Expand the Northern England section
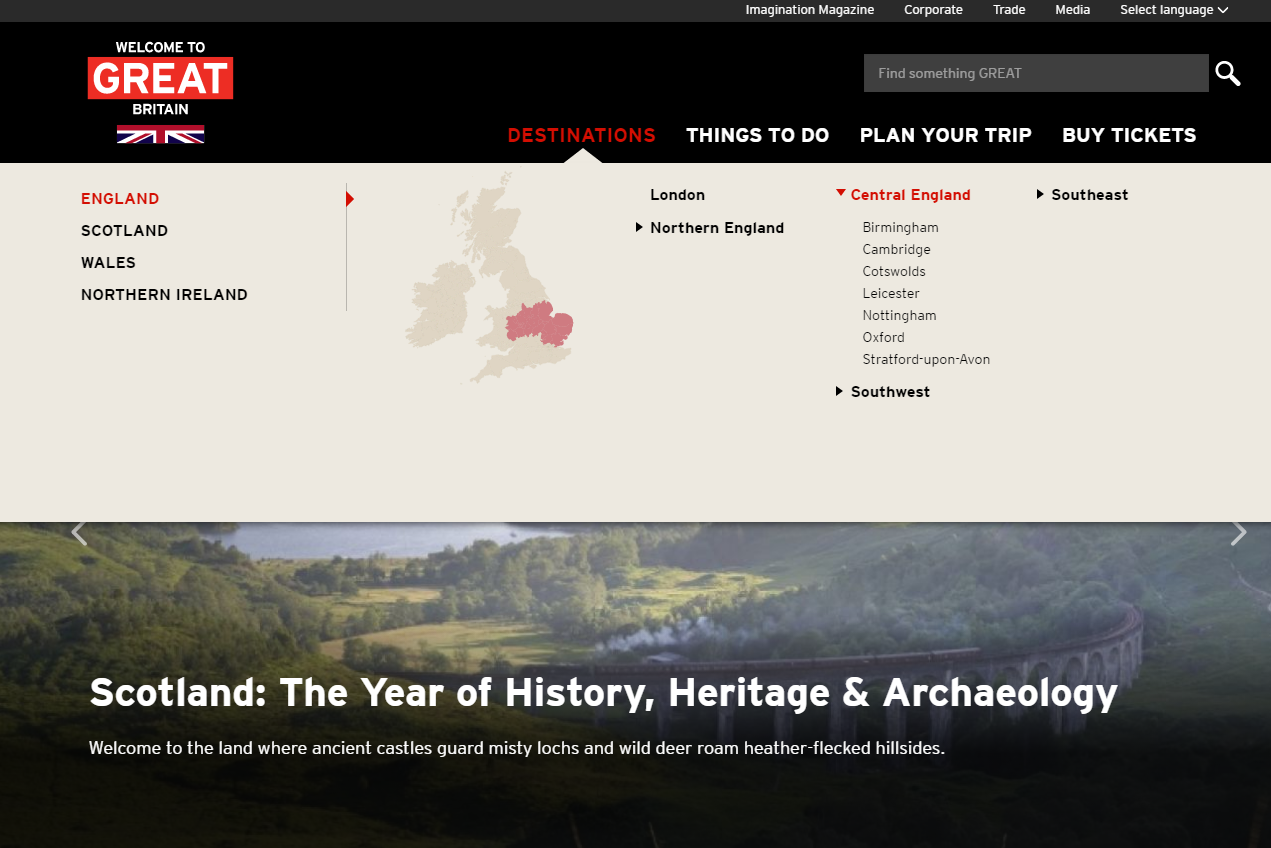Viewport: 1271px width, 848px height. pos(716,228)
